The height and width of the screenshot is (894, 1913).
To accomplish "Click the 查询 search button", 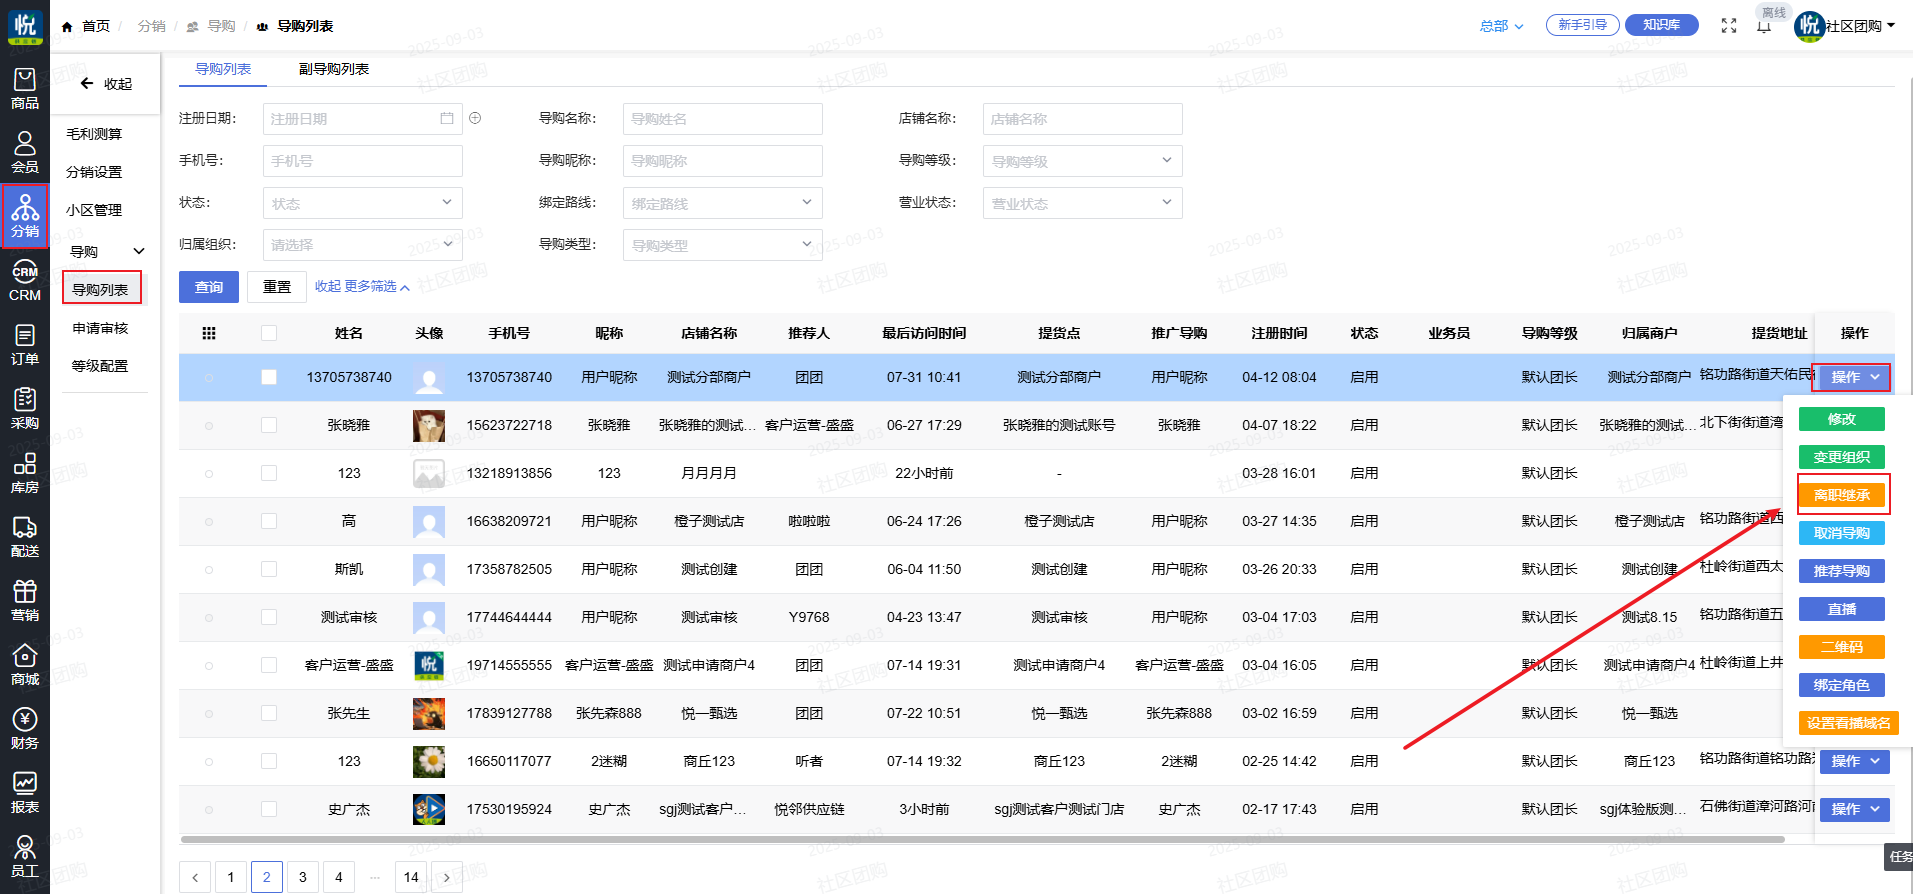I will pos(209,287).
